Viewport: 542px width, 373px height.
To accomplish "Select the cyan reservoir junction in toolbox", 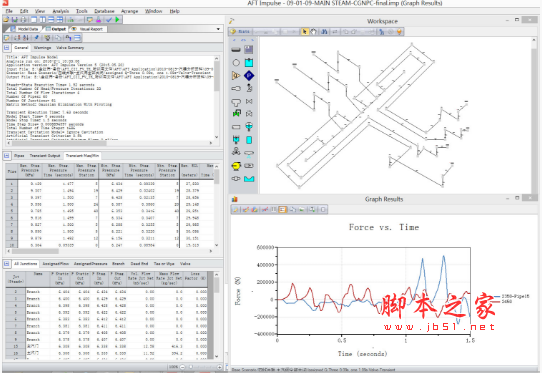I will tap(249, 63).
